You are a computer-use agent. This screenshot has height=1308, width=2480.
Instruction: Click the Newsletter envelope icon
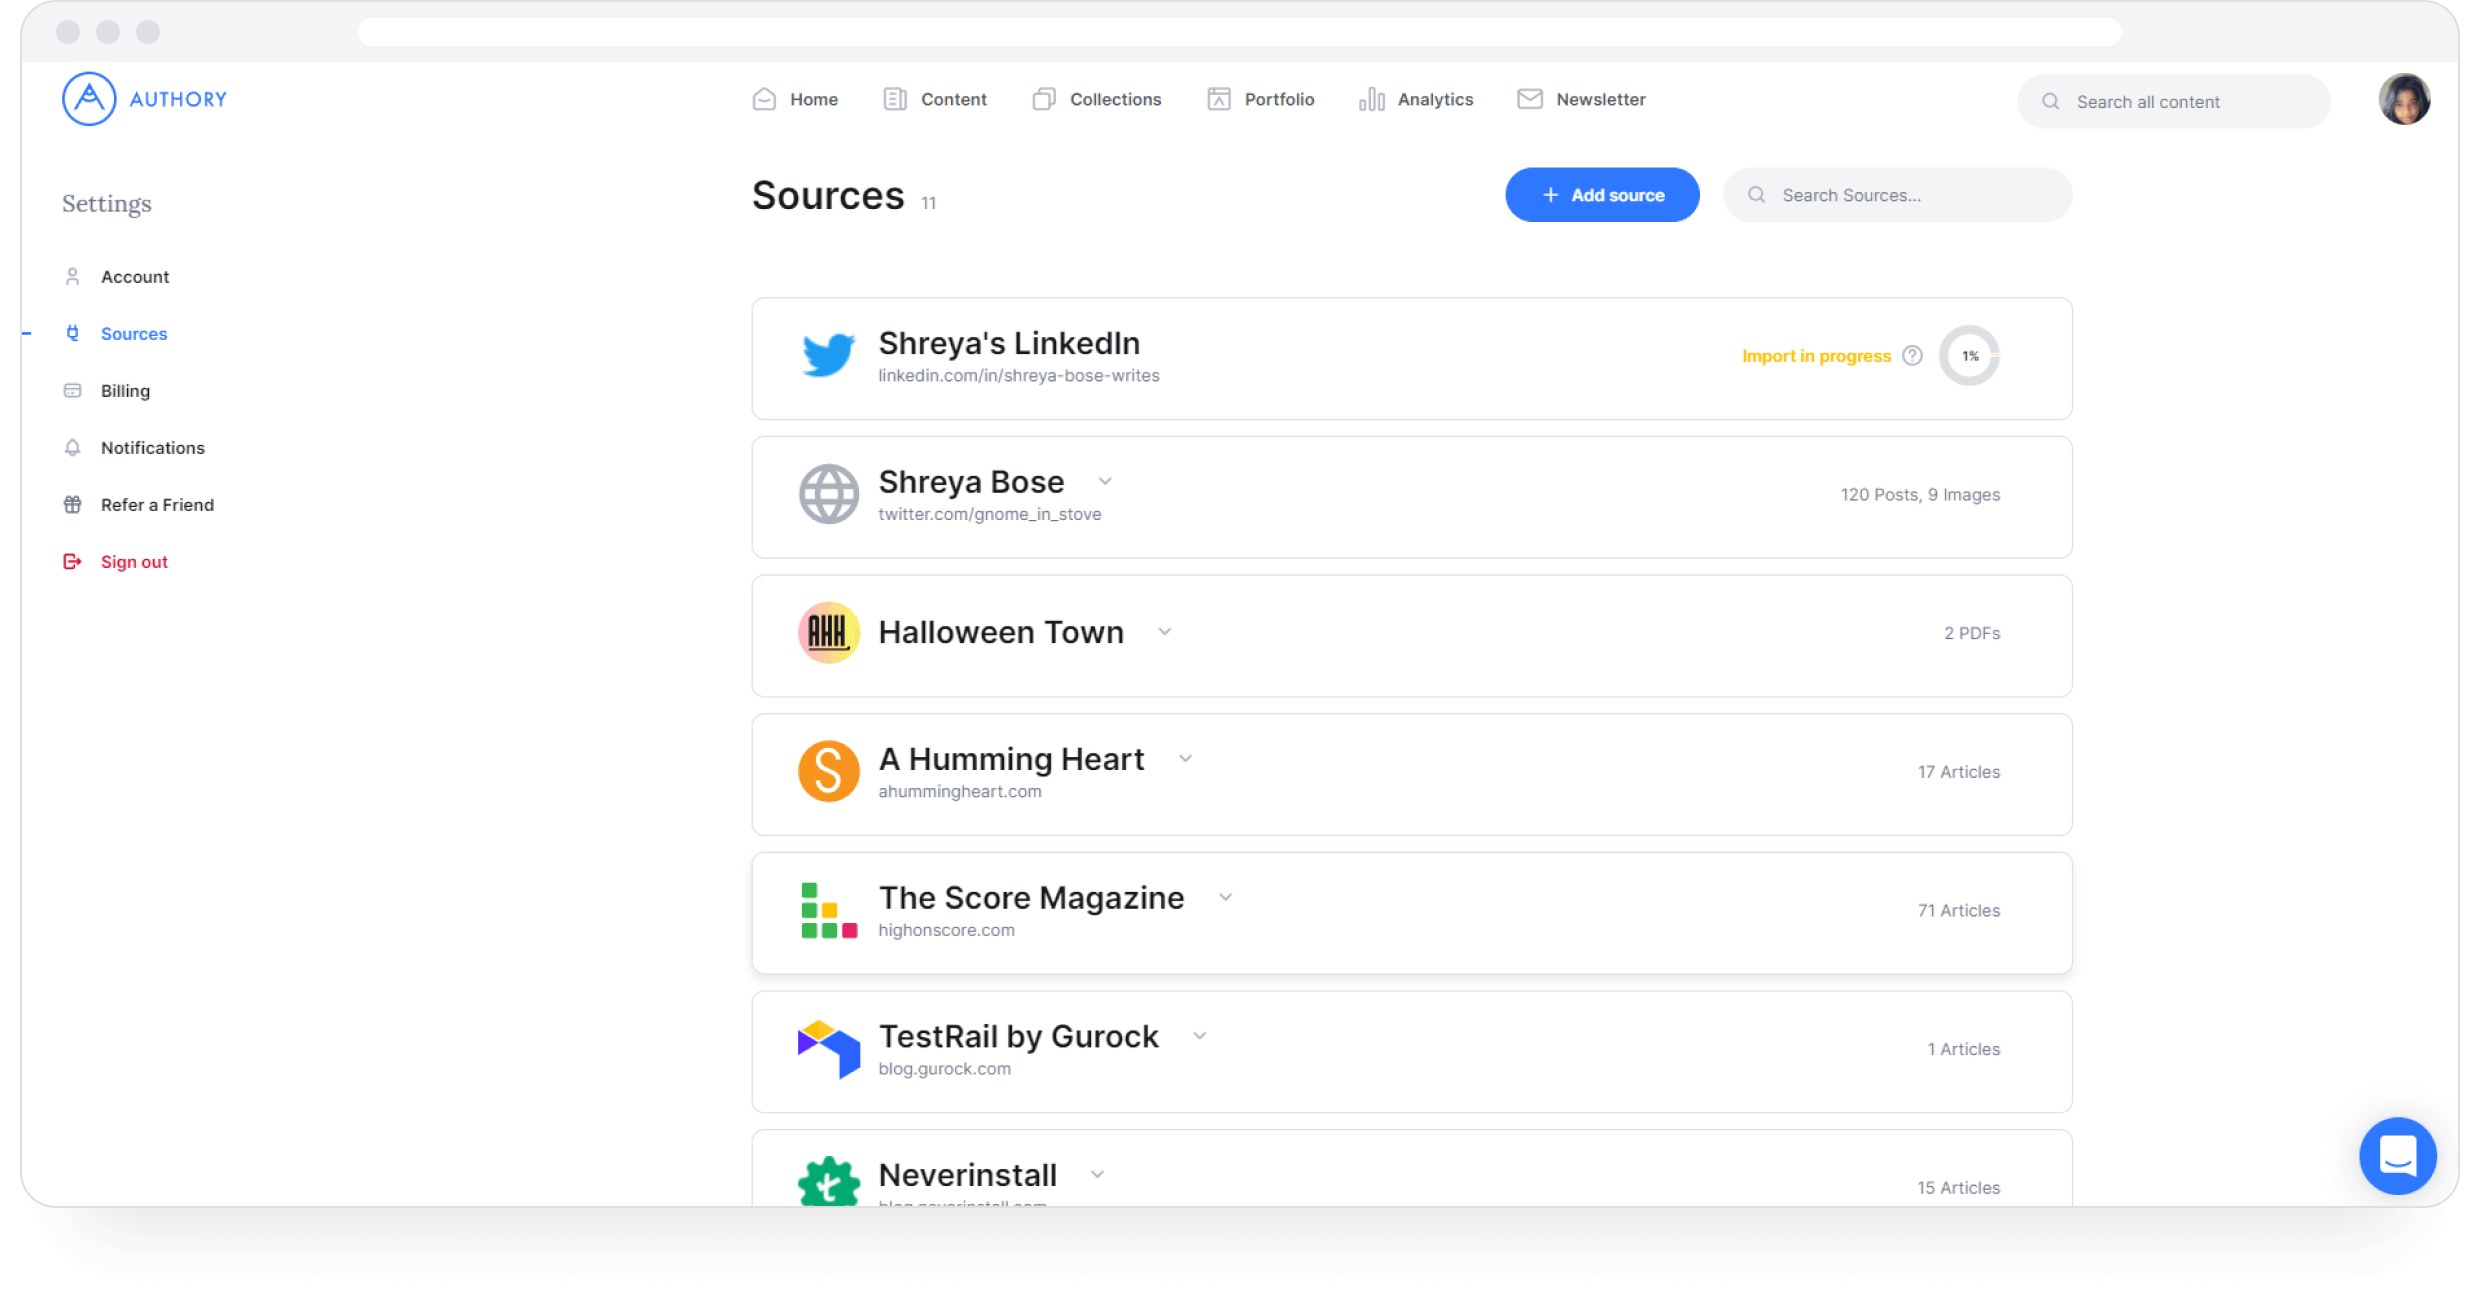(1530, 99)
